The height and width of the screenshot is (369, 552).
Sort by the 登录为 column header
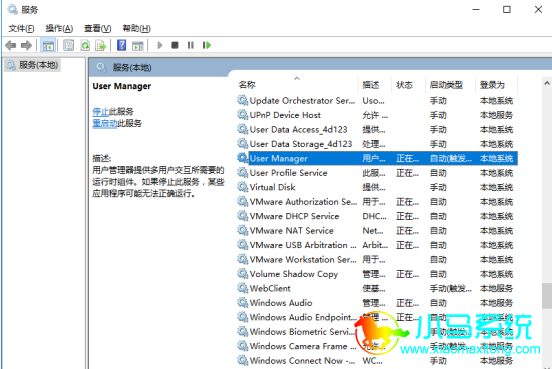pyautogui.click(x=496, y=85)
